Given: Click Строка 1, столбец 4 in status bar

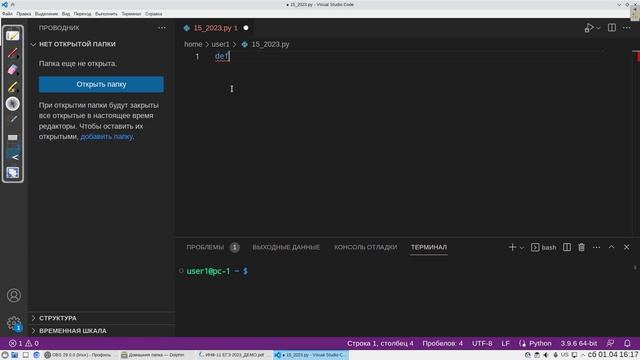Looking at the screenshot, I should 380,343.
